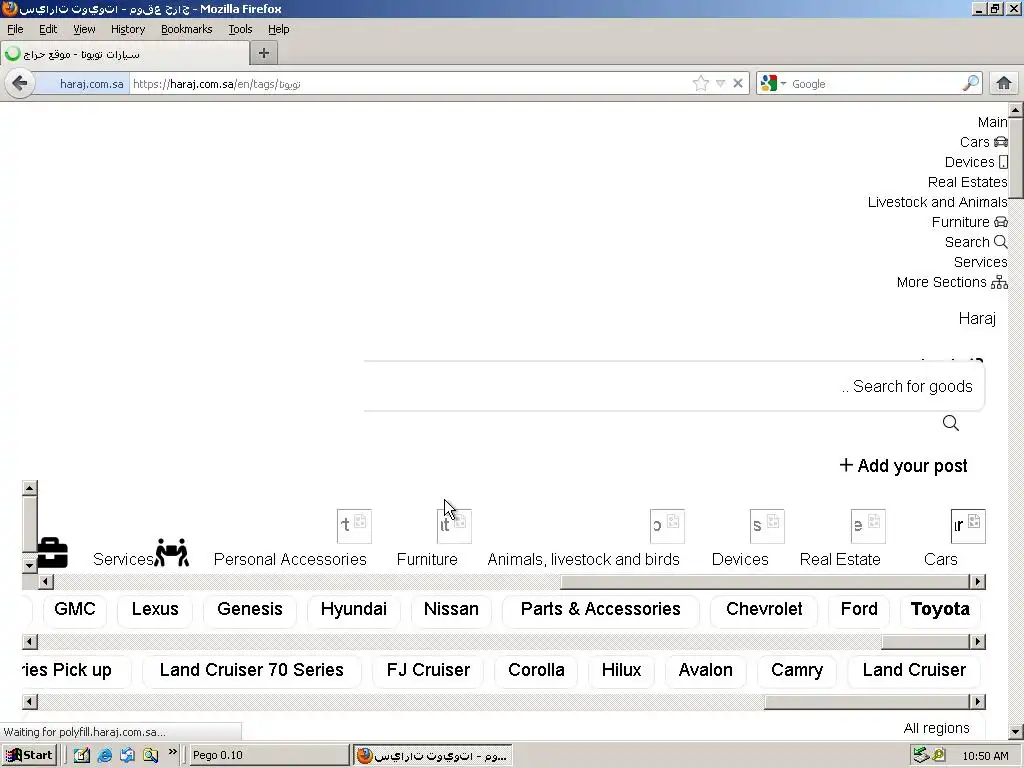Click the browser URL address bar
The height and width of the screenshot is (768, 1024).
coord(411,84)
